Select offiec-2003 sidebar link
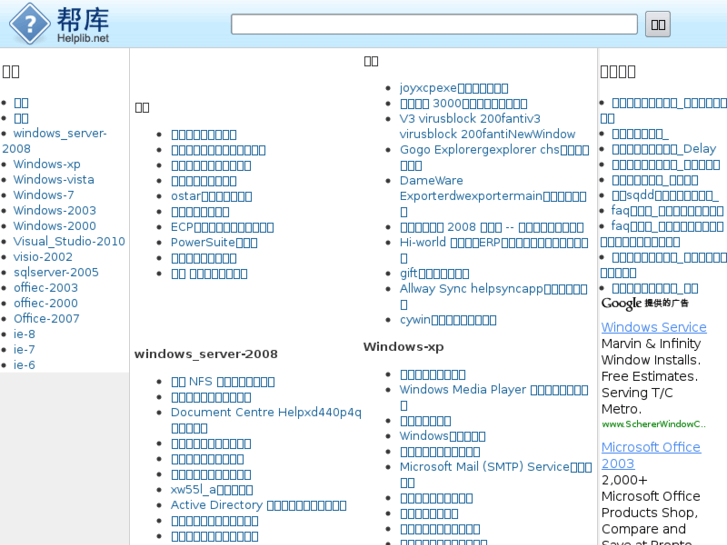The height and width of the screenshot is (545, 727). coord(45,288)
